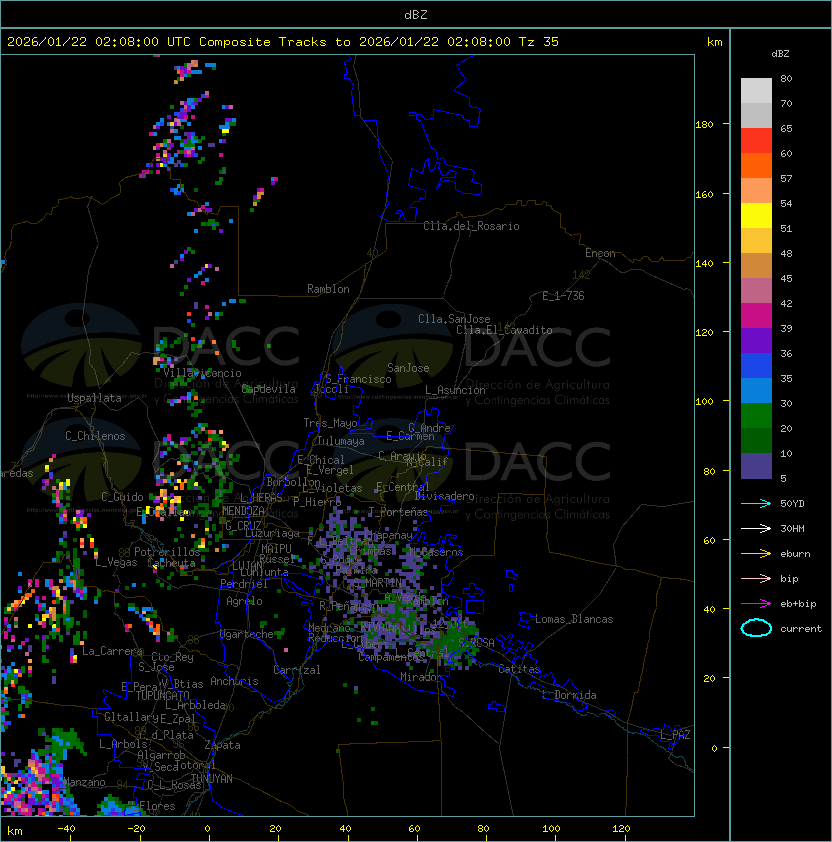Click the 'Capdevila' map label
Viewport: 832px width, 842px height.
[269, 389]
